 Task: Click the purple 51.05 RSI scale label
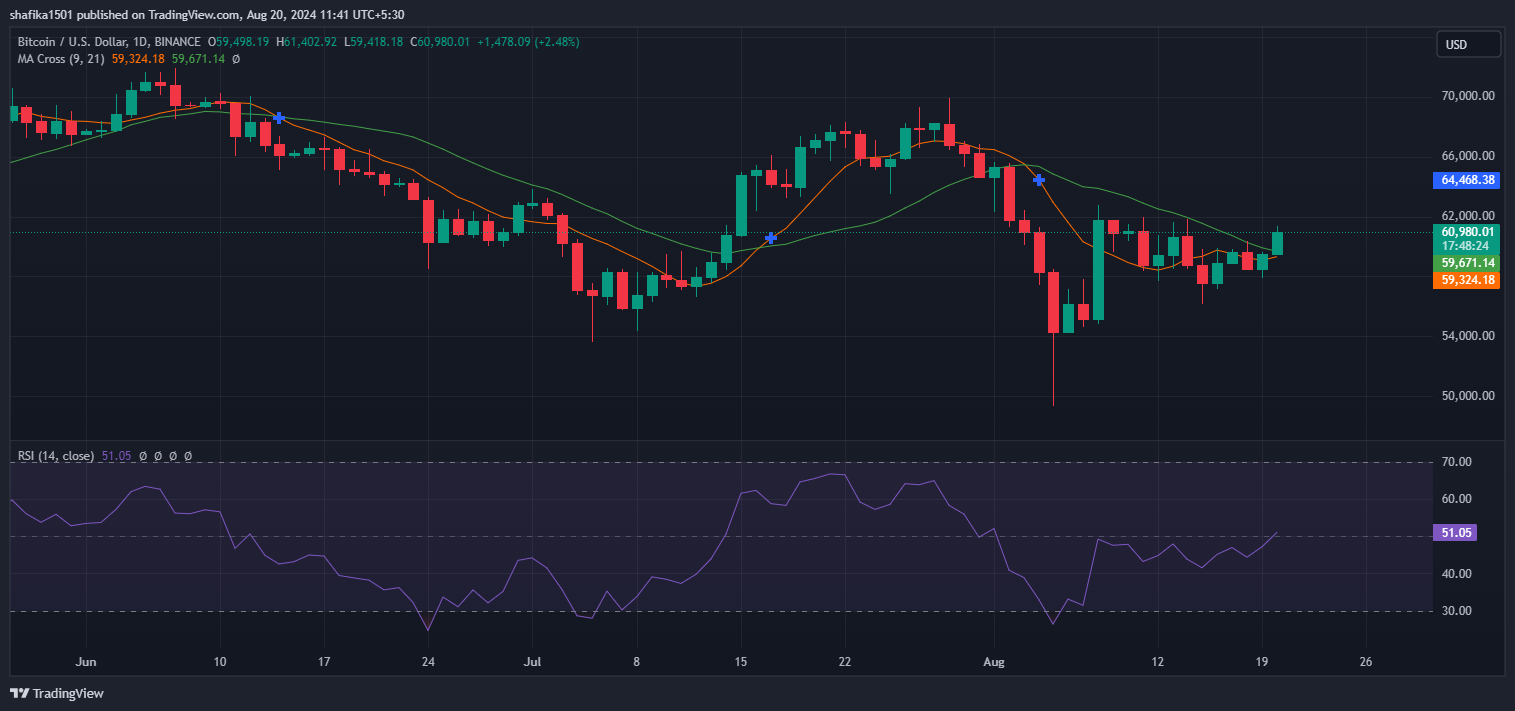(1456, 533)
